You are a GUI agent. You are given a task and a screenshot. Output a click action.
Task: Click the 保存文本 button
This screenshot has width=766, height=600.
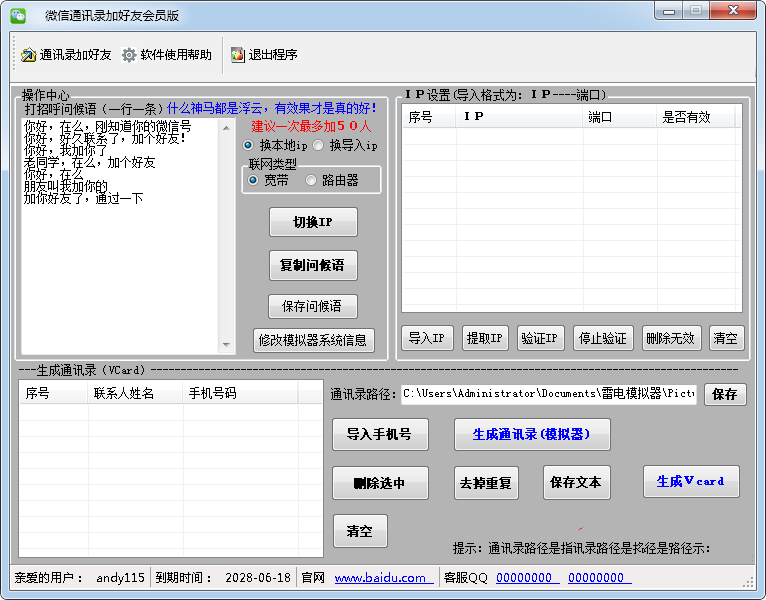(x=576, y=483)
